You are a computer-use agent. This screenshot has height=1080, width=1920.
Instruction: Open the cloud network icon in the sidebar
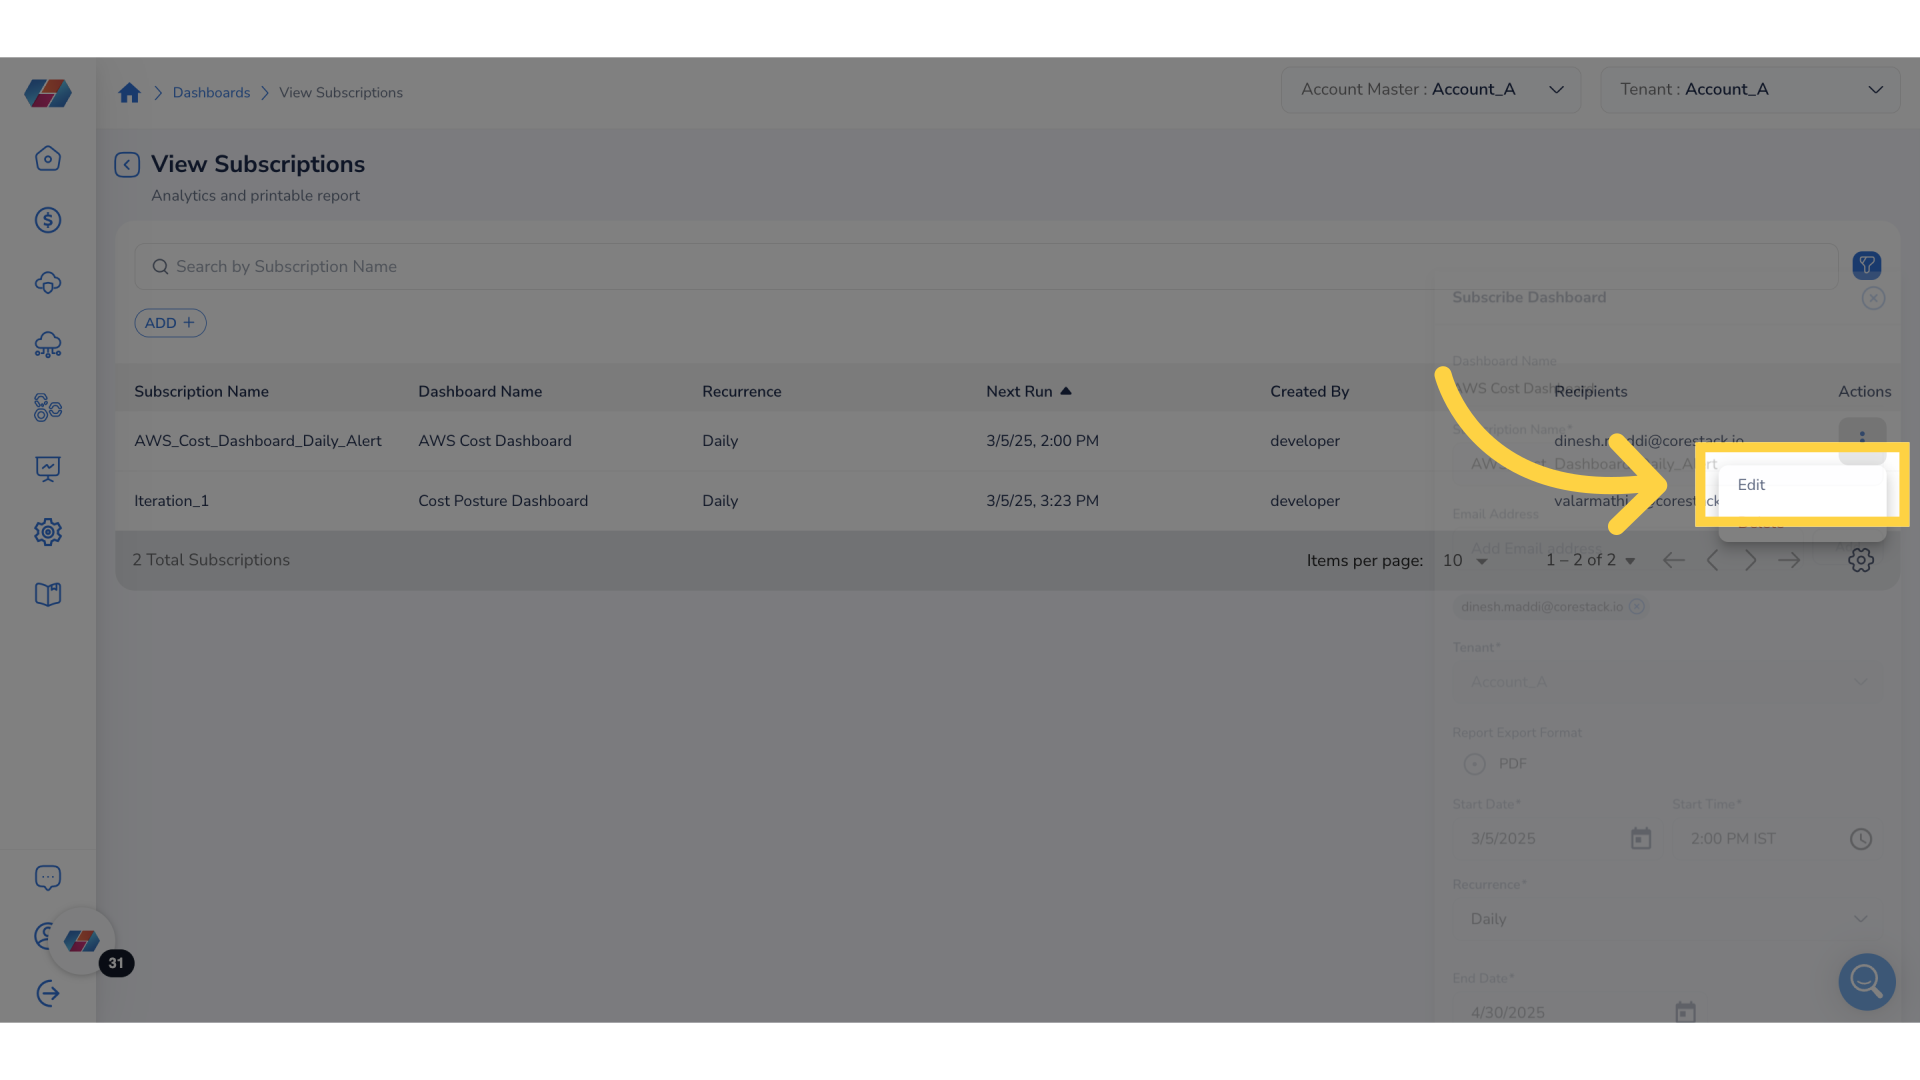click(48, 345)
